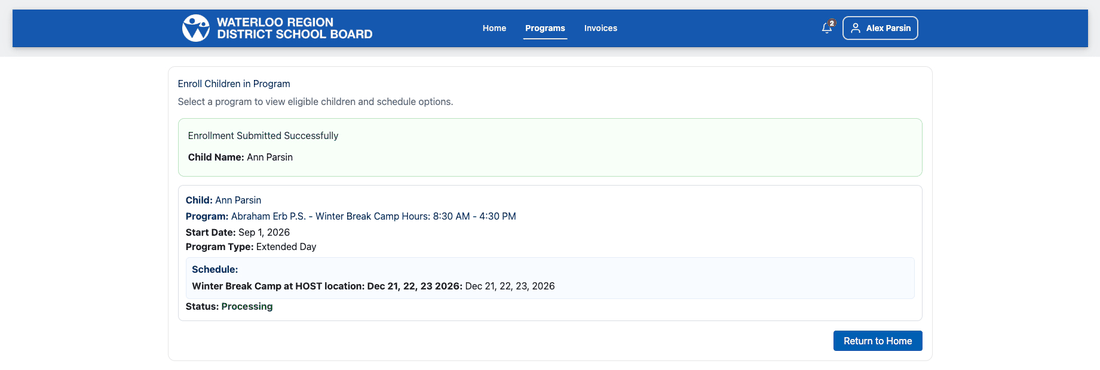Select the 'Enrollment Submitted Successfully' message
1100x370 pixels.
[263, 136]
